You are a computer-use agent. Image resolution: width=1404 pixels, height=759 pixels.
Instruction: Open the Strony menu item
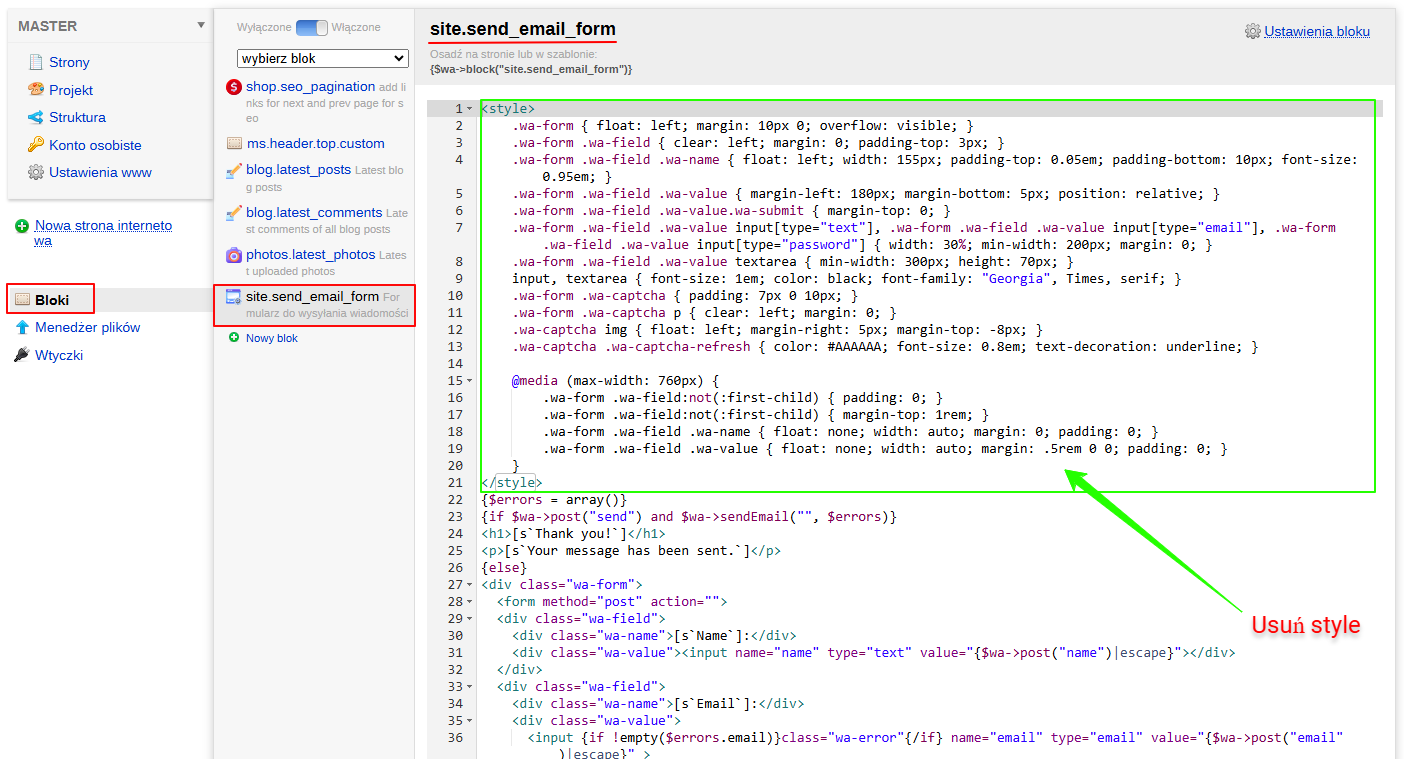click(69, 62)
